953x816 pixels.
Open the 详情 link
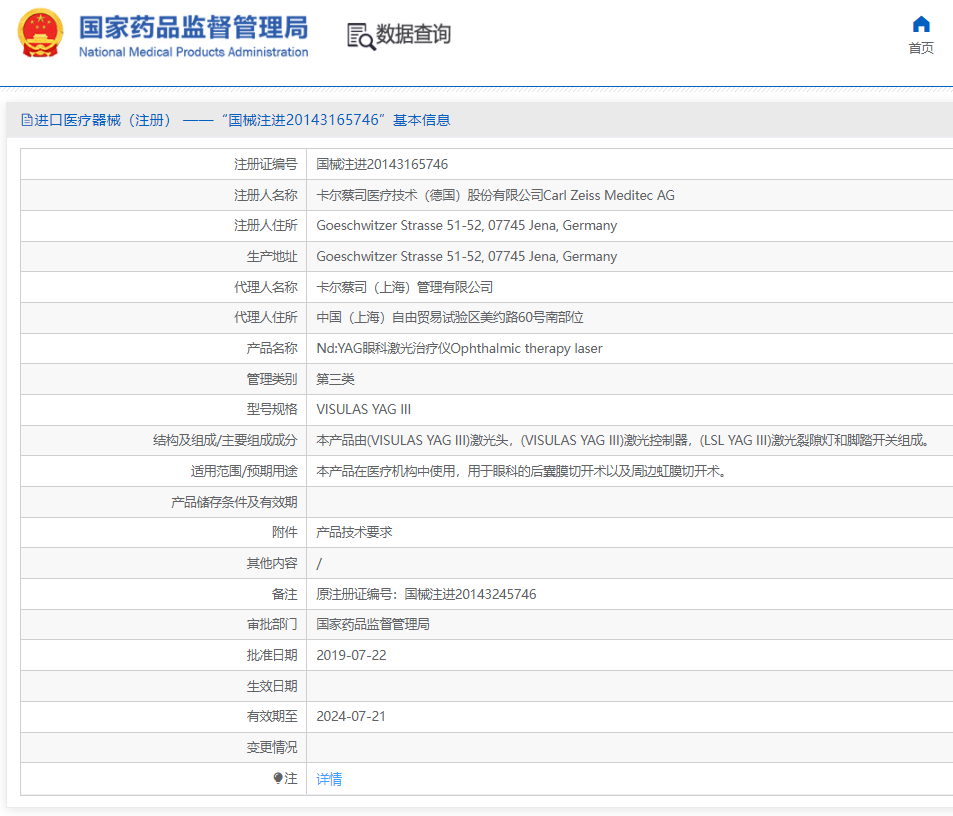(329, 778)
